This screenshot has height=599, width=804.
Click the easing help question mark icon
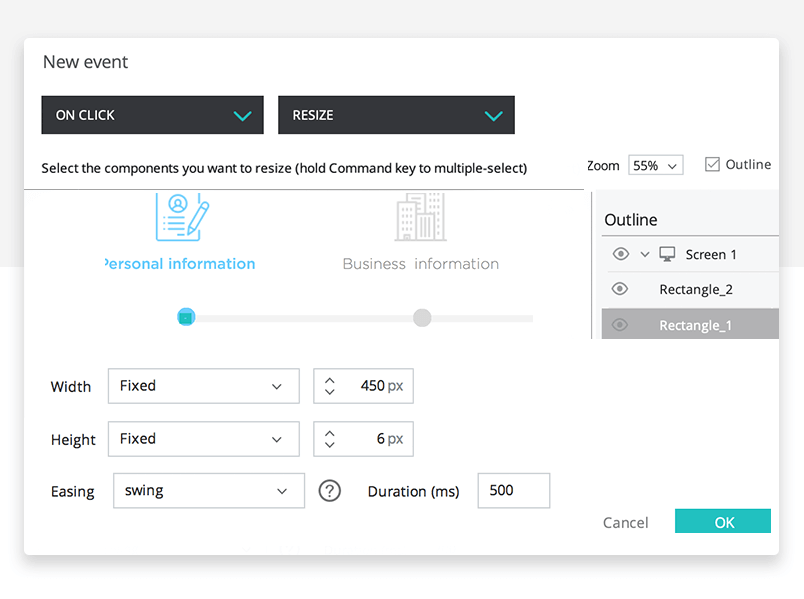pos(330,491)
